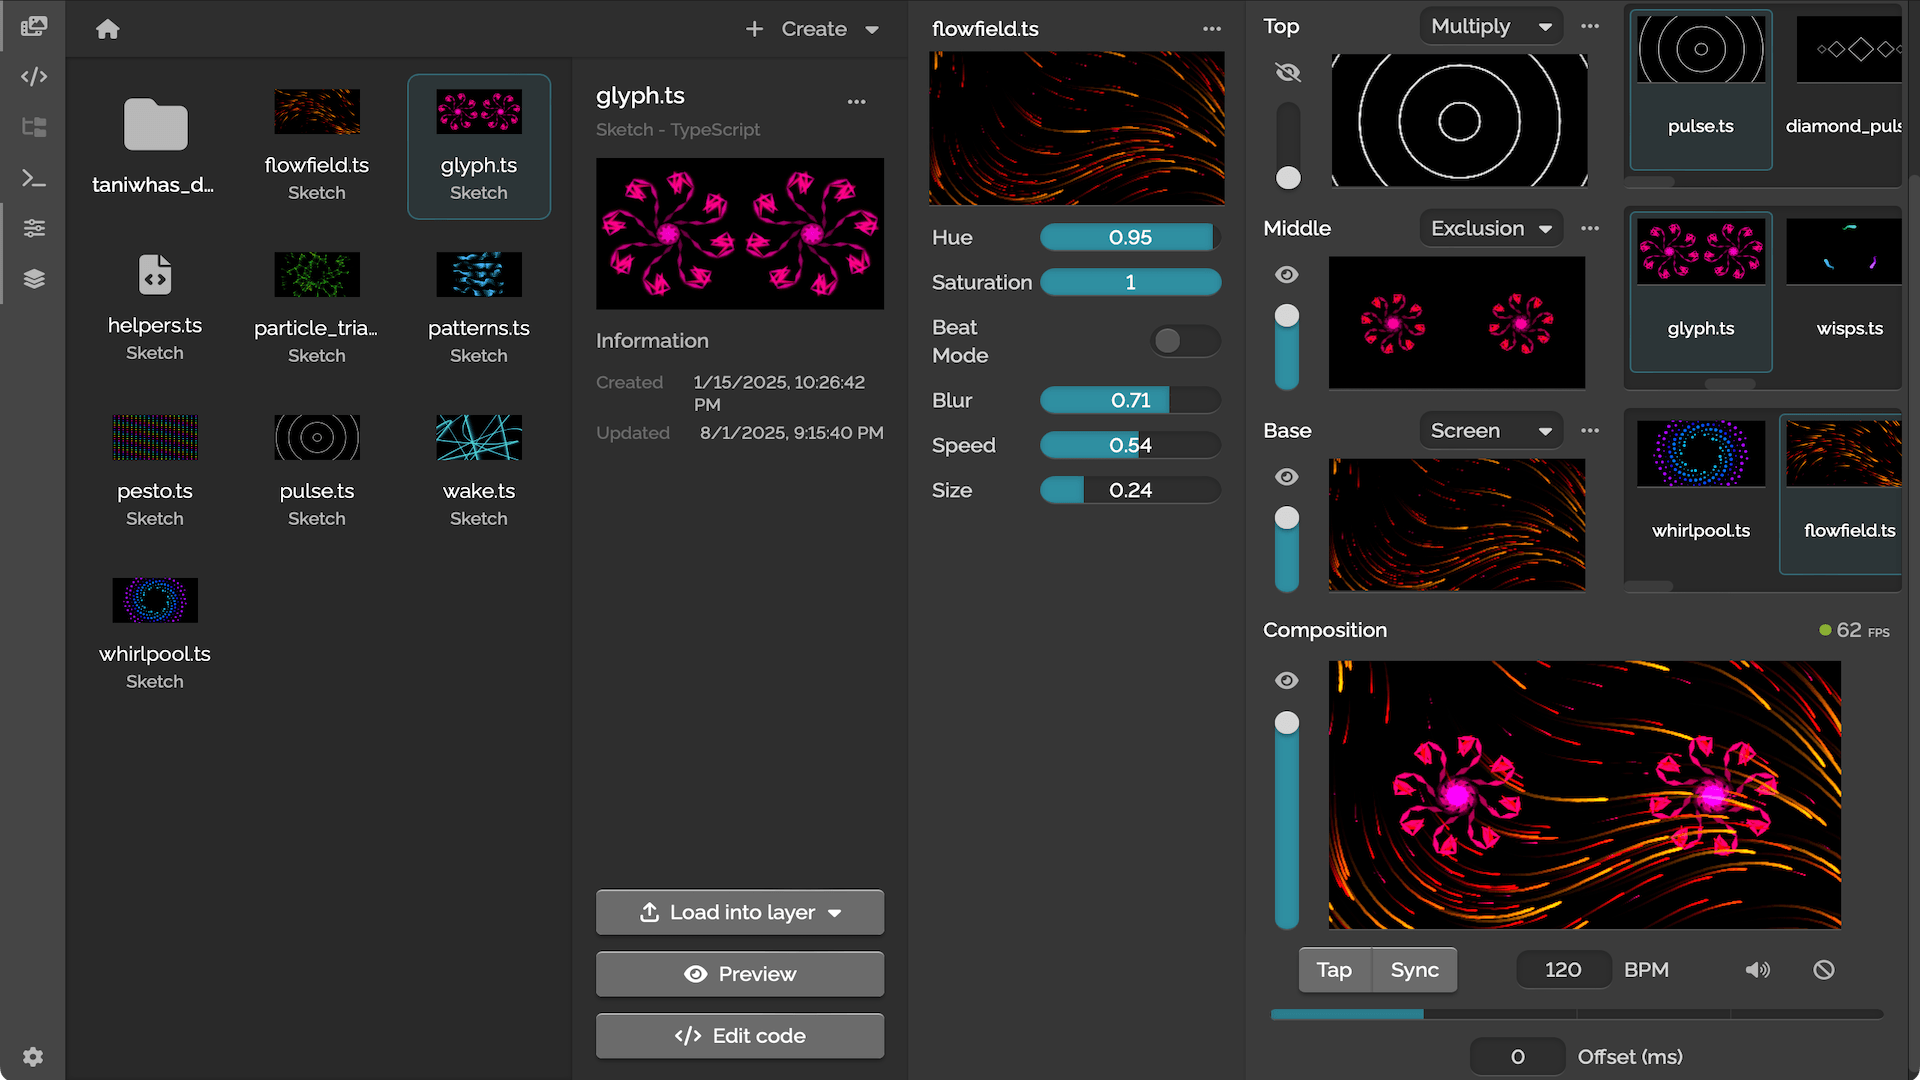Screen dimensions: 1920x1080
Task: Open Base layer Screen blend dropdown
Action: (x=1490, y=431)
